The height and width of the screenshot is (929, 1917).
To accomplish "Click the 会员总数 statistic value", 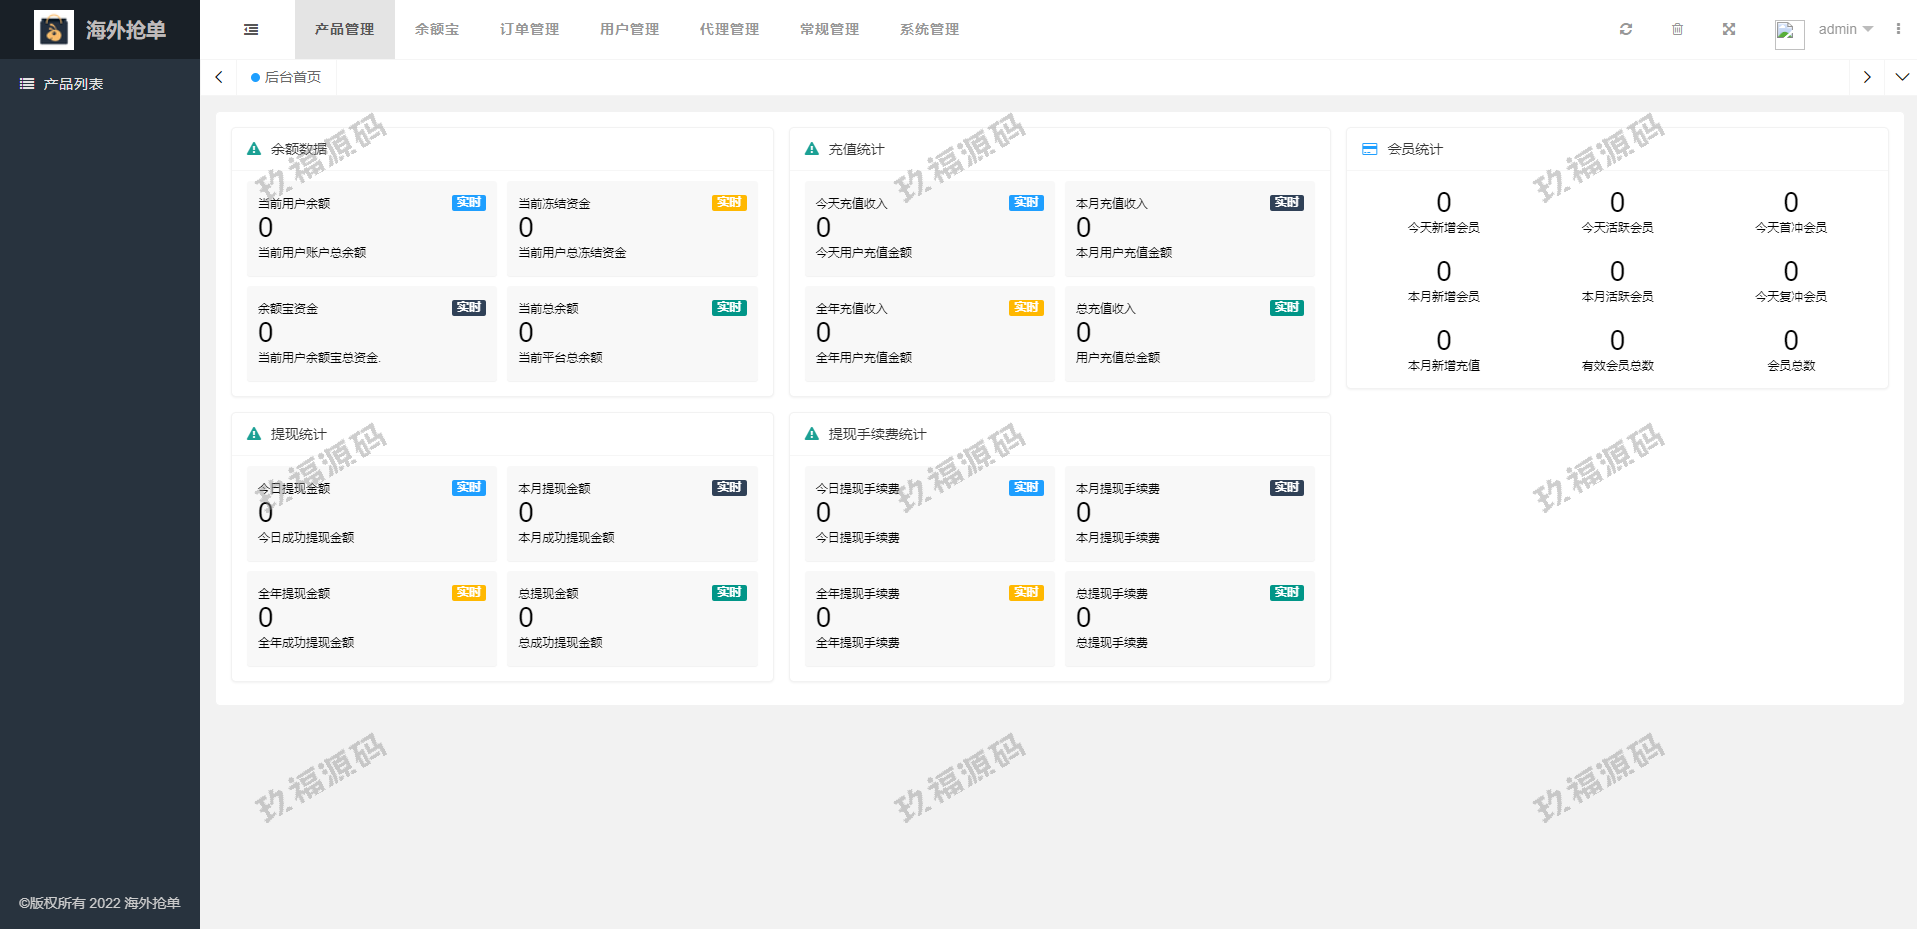I will [x=1790, y=341].
